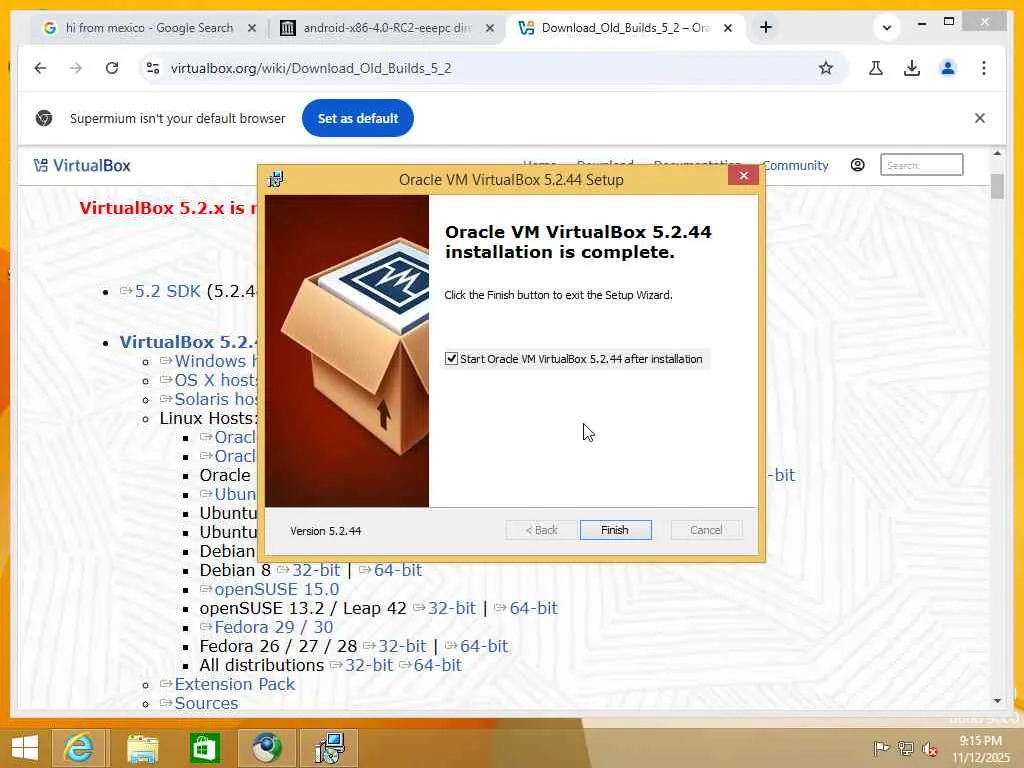Image resolution: width=1024 pixels, height=768 pixels.
Task: Open Debian 8 32-bit download link
Action: pos(315,570)
